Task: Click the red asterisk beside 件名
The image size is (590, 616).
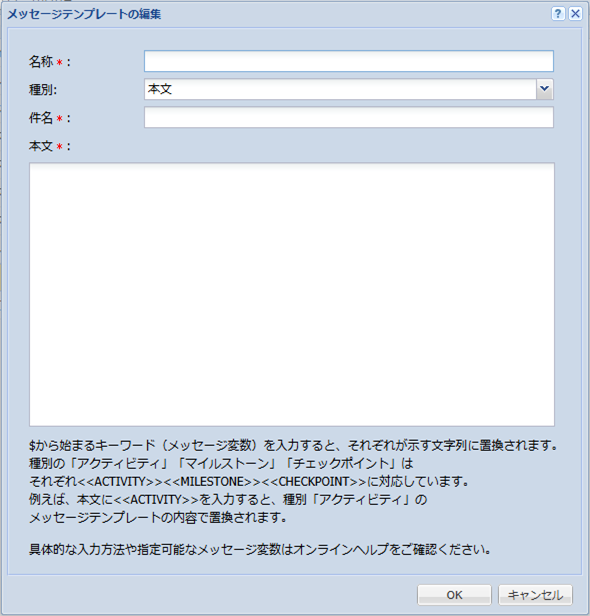Action: [60, 118]
